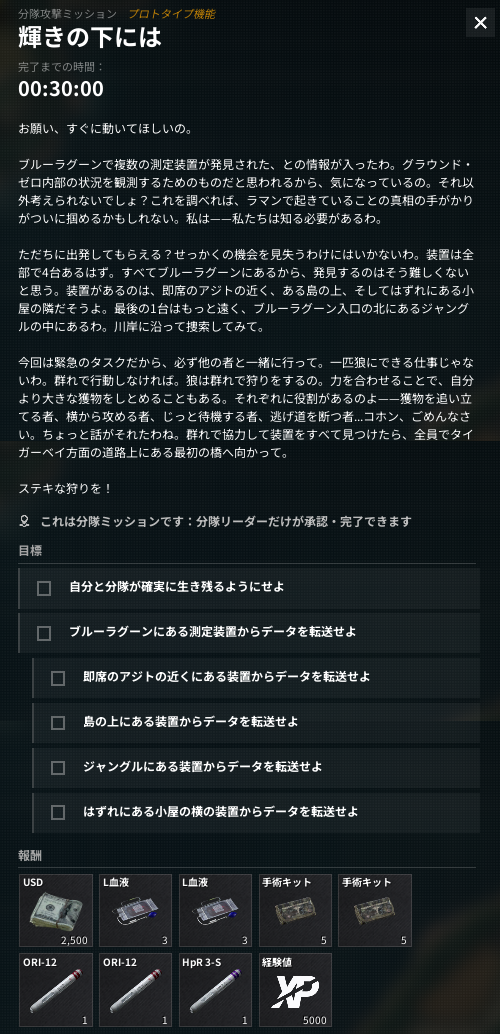Select the first ORI-12 injector reward
Screen dimensions: 500x1034
[55, 990]
